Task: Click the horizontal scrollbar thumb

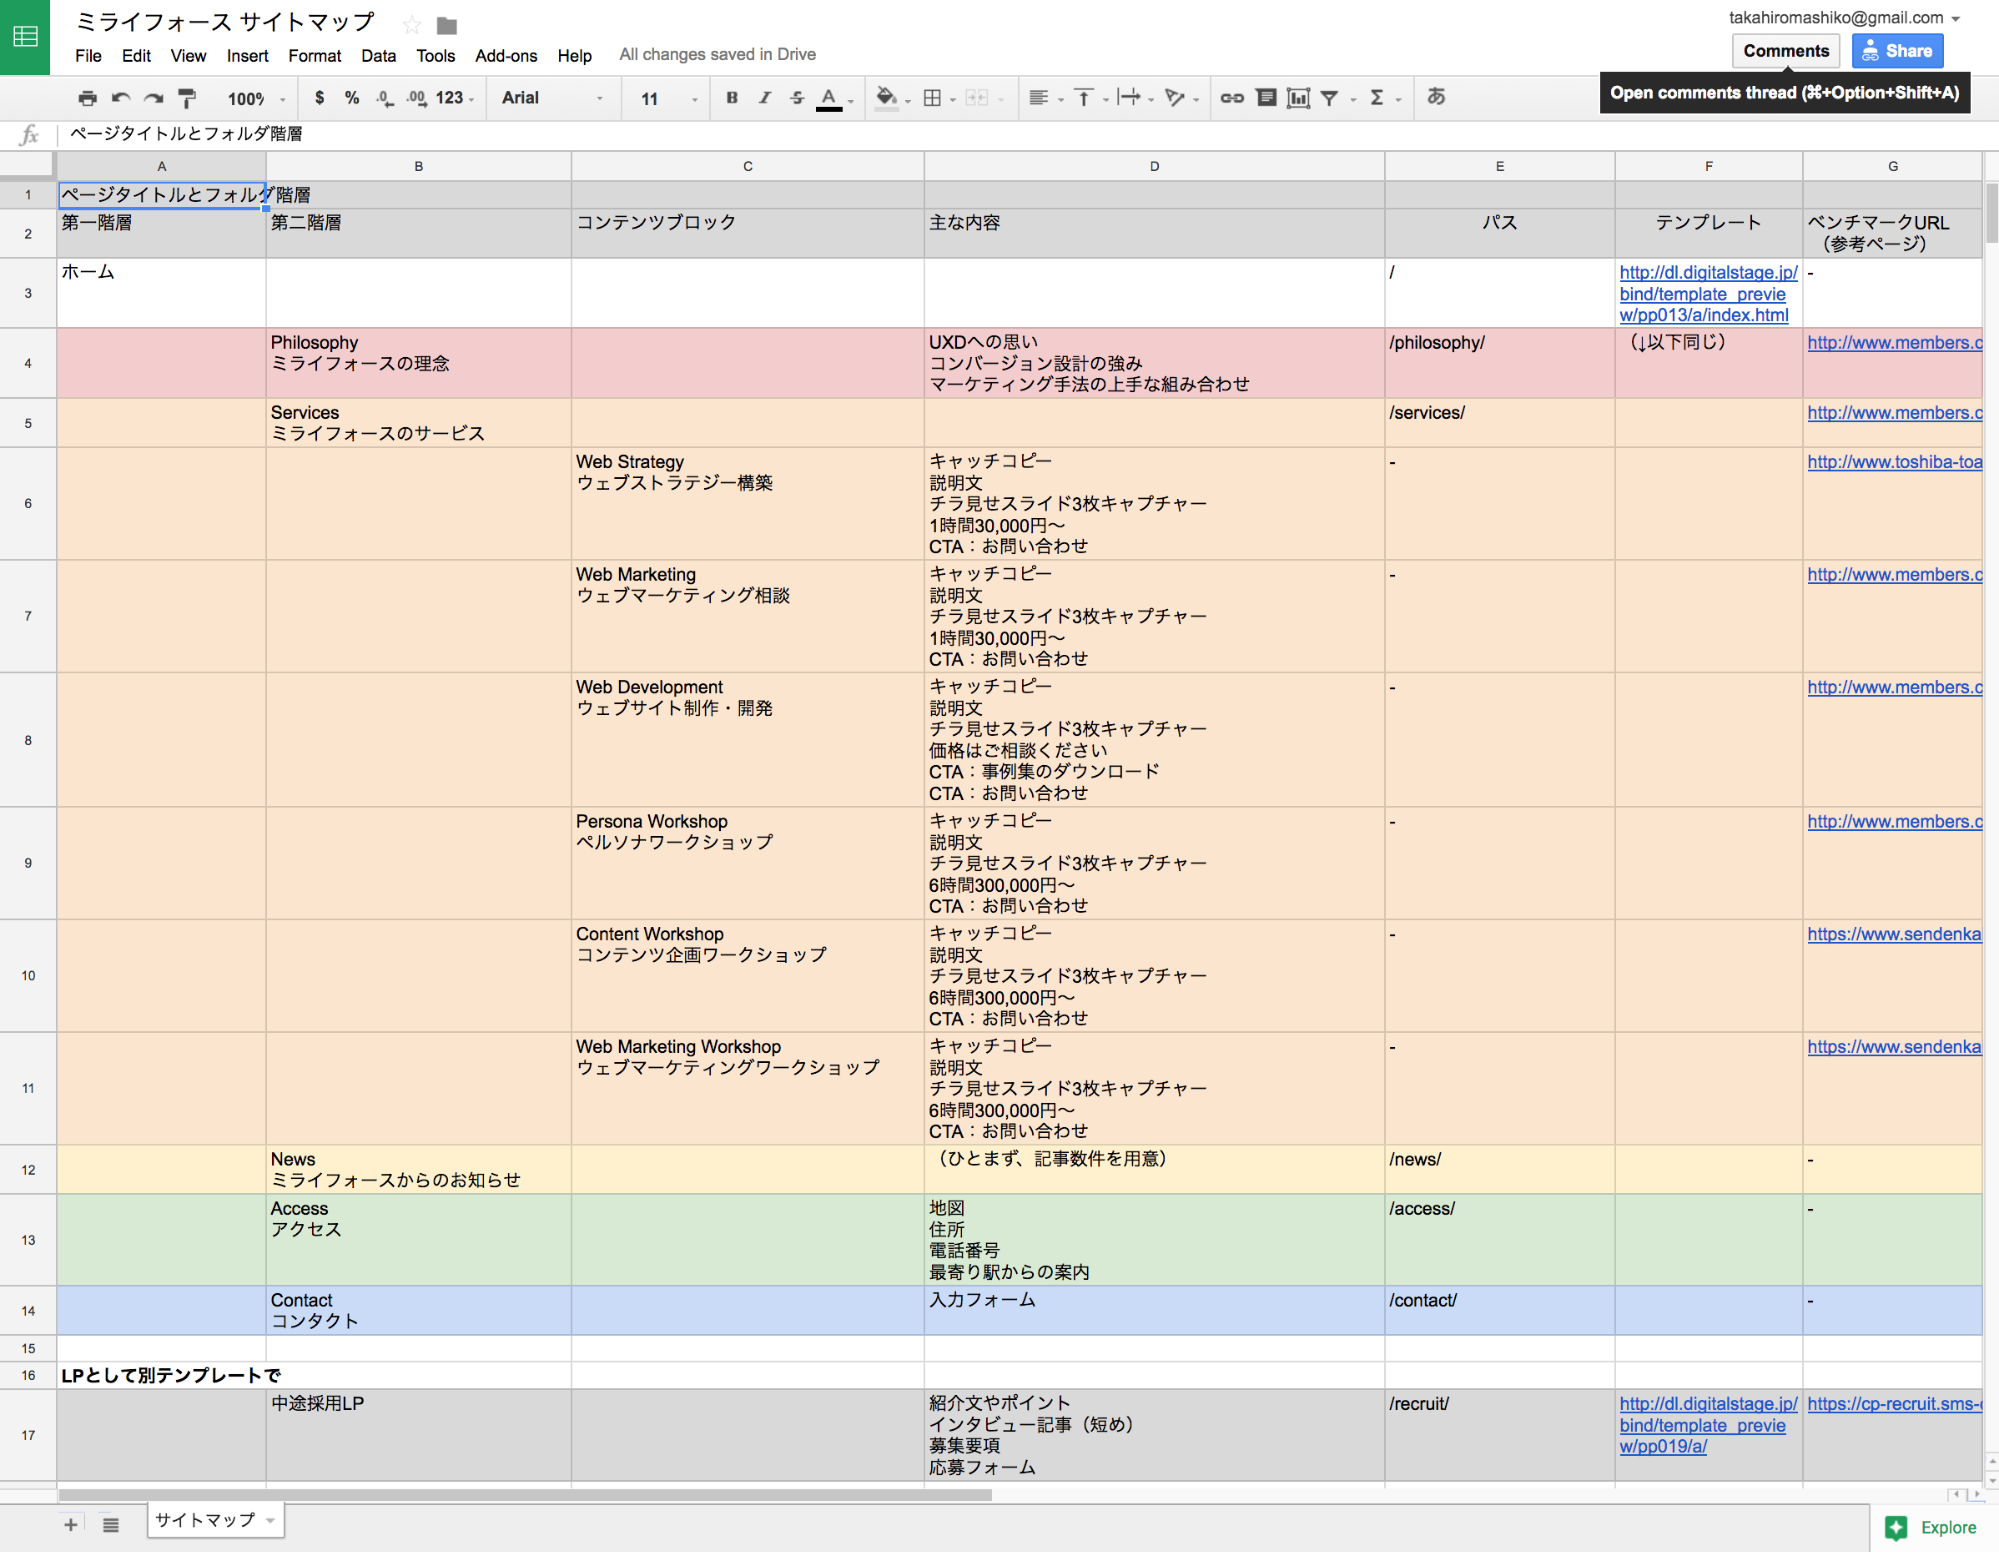Action: [525, 1495]
